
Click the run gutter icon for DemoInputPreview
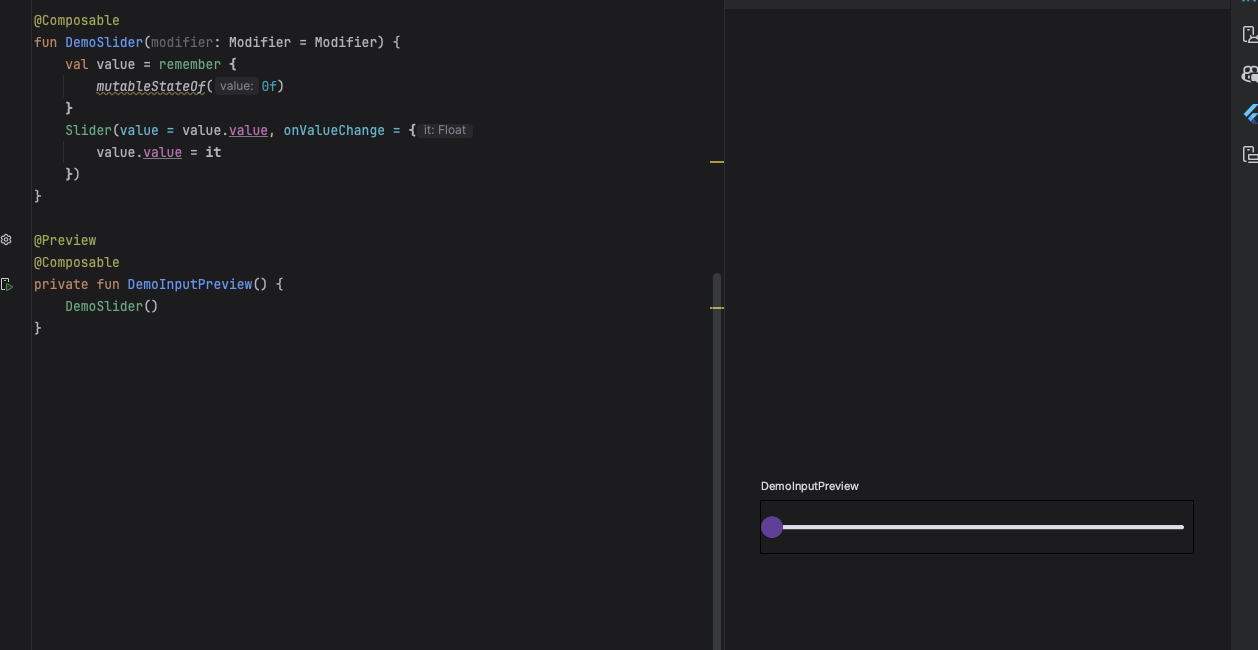(x=7, y=285)
